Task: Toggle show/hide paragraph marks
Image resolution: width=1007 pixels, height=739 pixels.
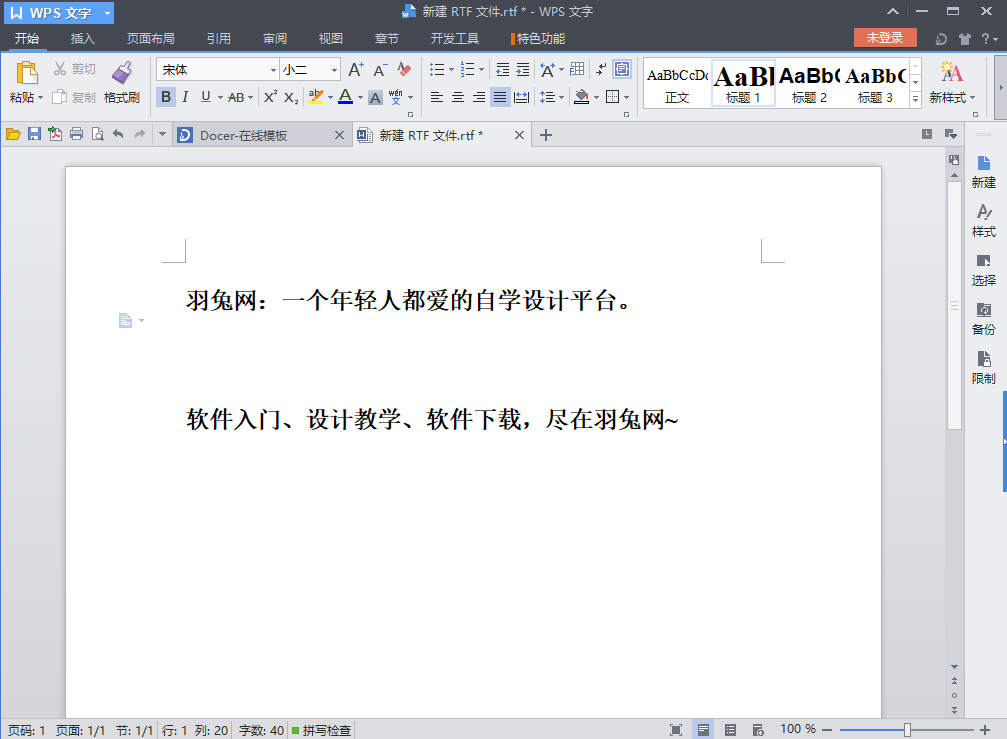Action: [600, 69]
